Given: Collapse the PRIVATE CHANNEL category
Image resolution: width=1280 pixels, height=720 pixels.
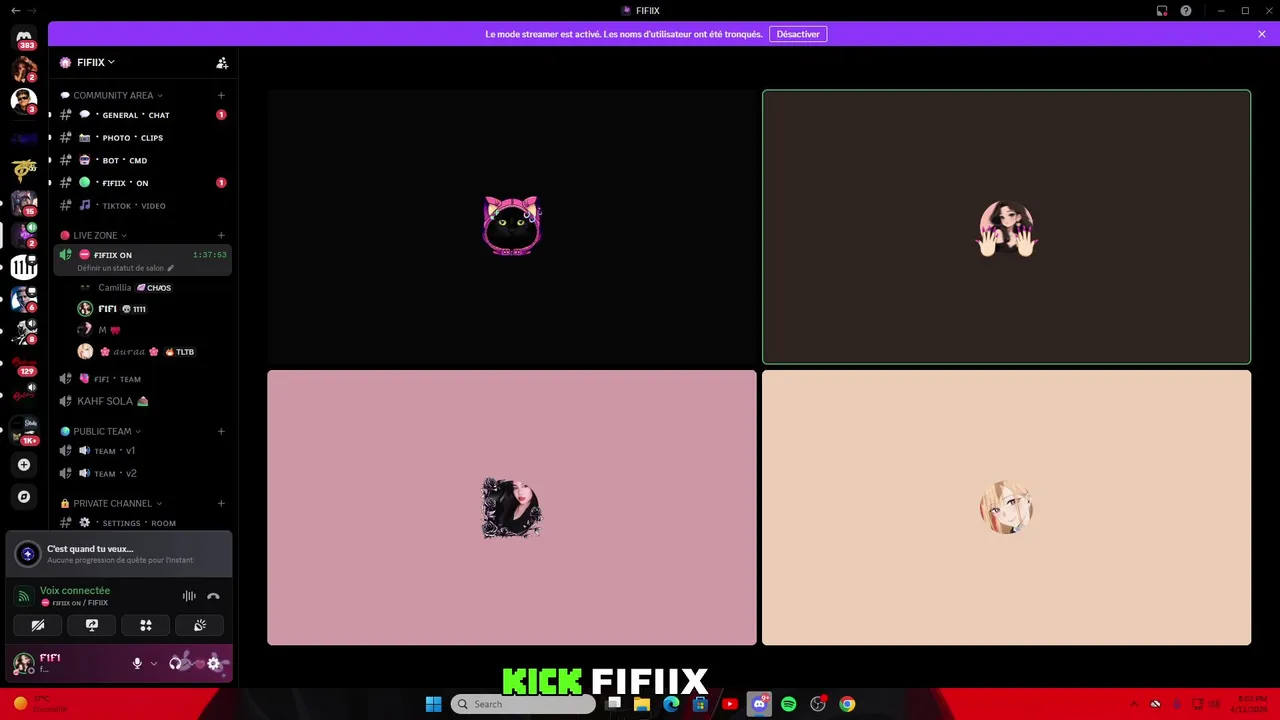Looking at the screenshot, I should point(111,503).
